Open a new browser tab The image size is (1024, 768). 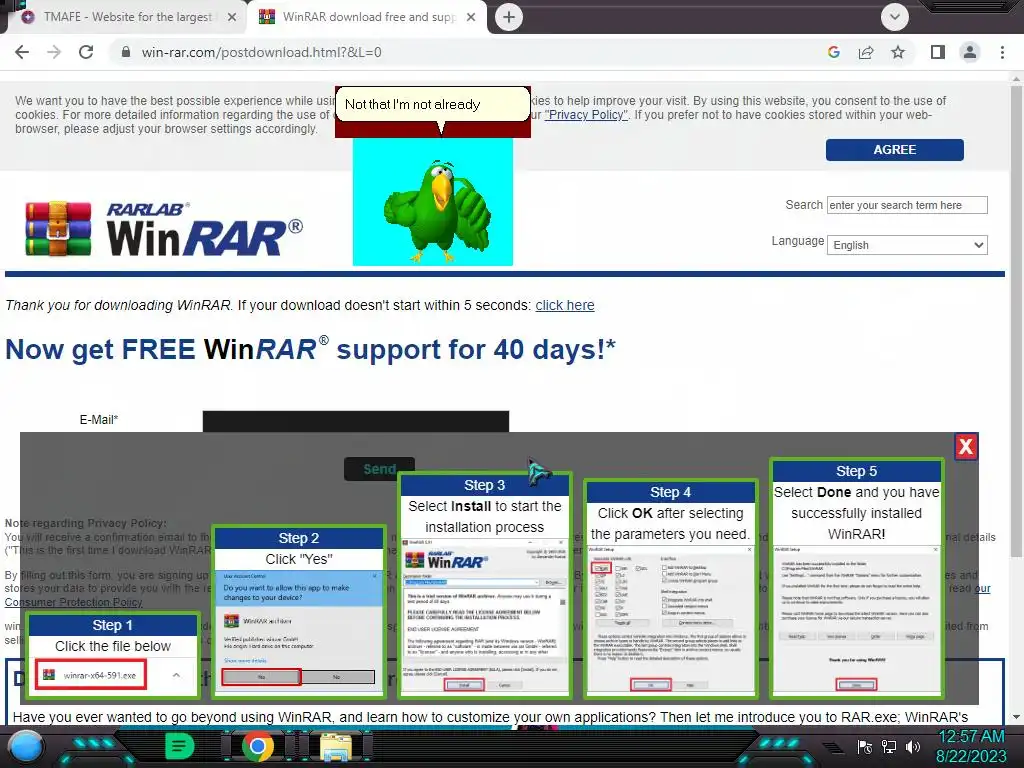pyautogui.click(x=509, y=17)
